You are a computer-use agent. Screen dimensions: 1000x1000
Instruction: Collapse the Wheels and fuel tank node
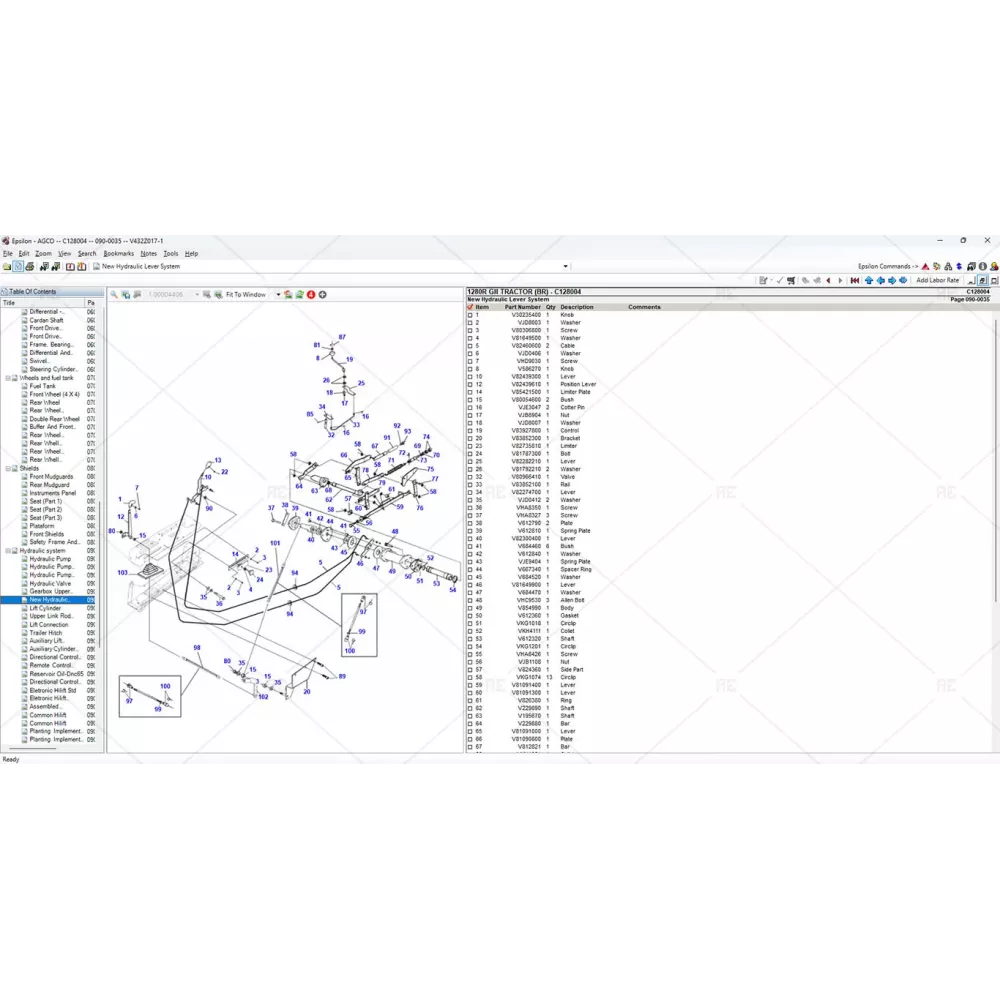[x=8, y=378]
